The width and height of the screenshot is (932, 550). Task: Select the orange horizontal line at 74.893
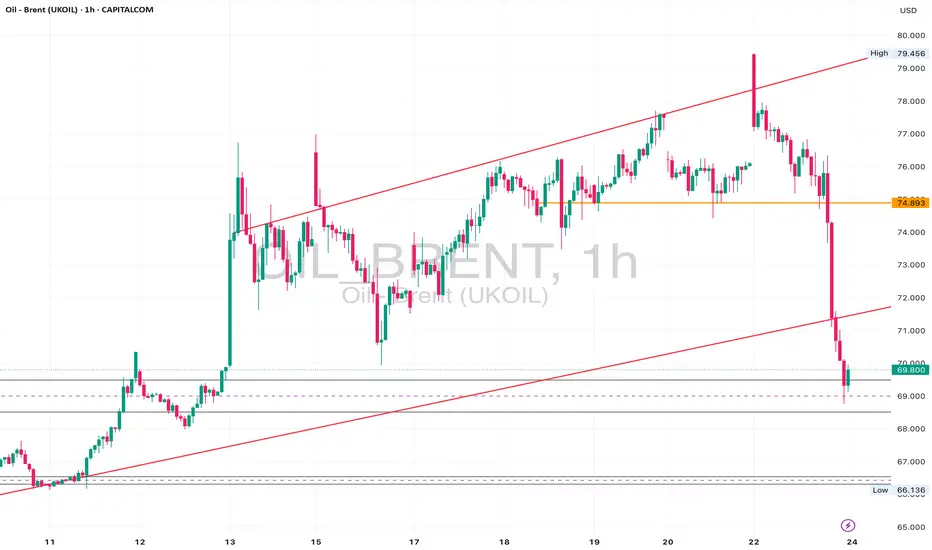point(716,203)
